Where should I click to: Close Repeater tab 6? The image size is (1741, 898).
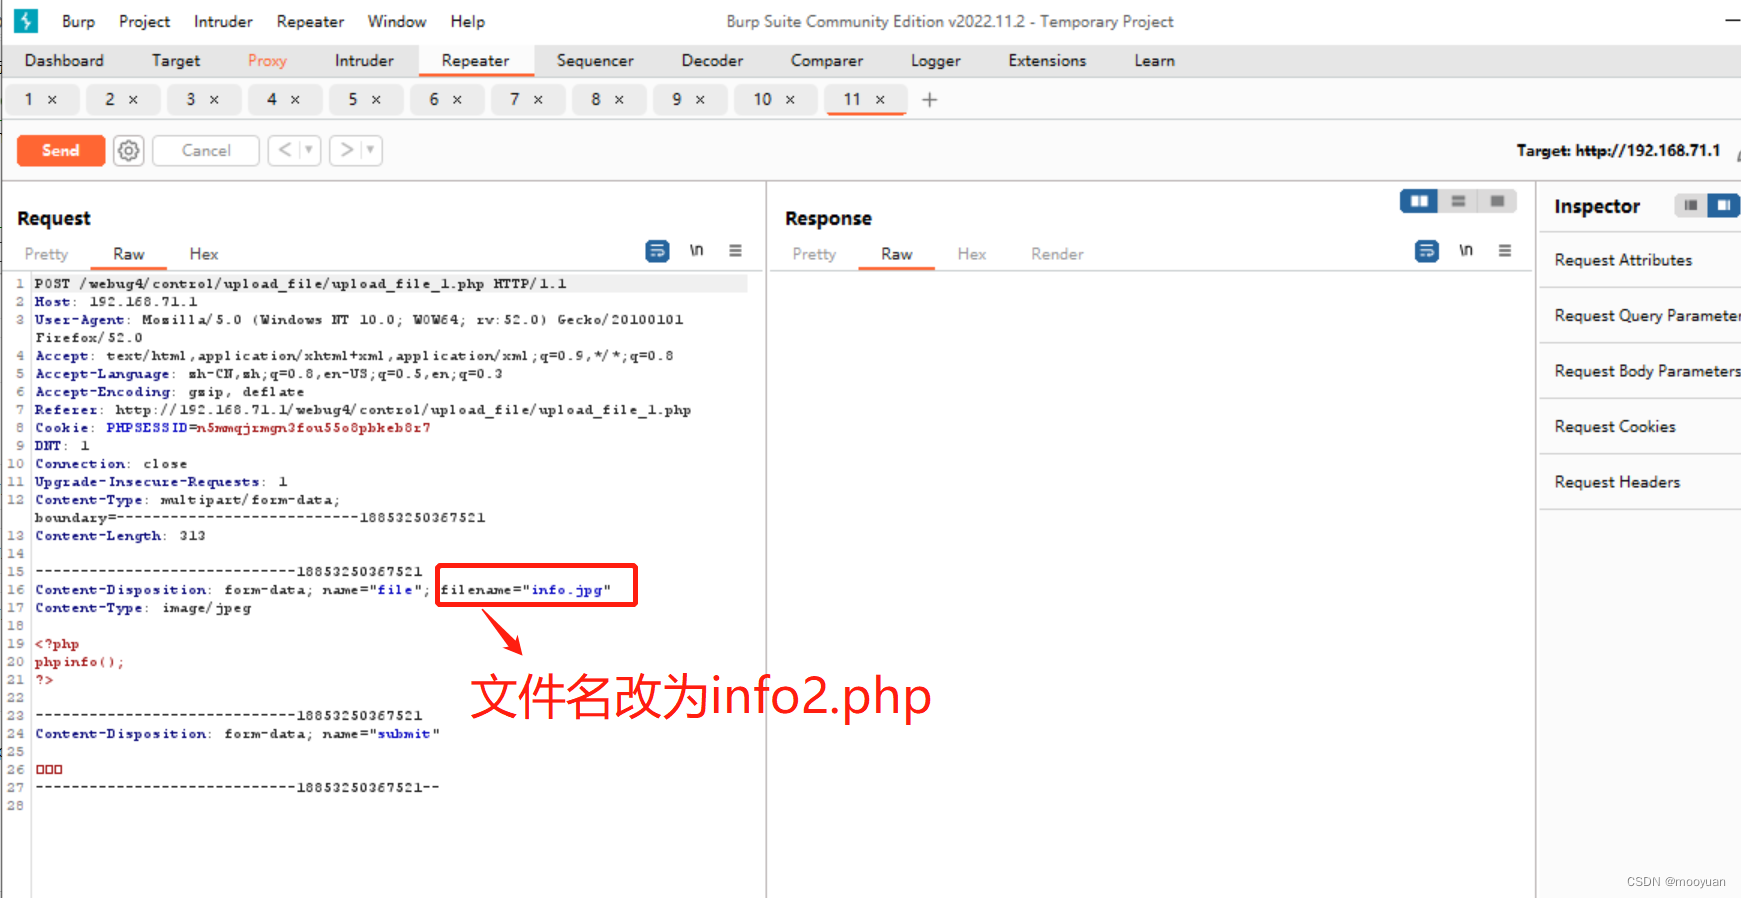tap(457, 100)
